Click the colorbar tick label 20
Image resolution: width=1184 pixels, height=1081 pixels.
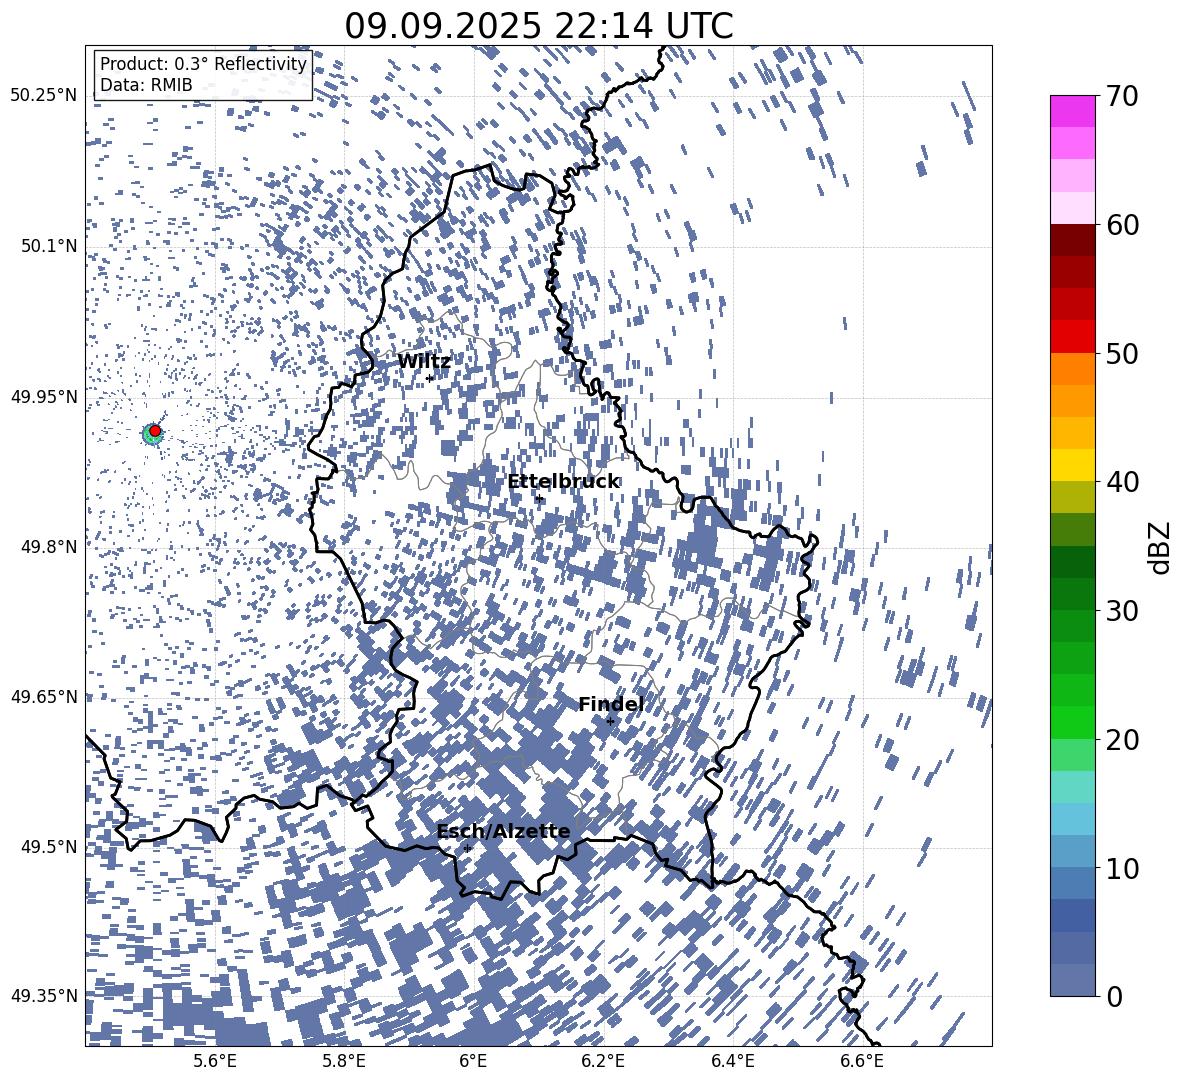[1122, 740]
